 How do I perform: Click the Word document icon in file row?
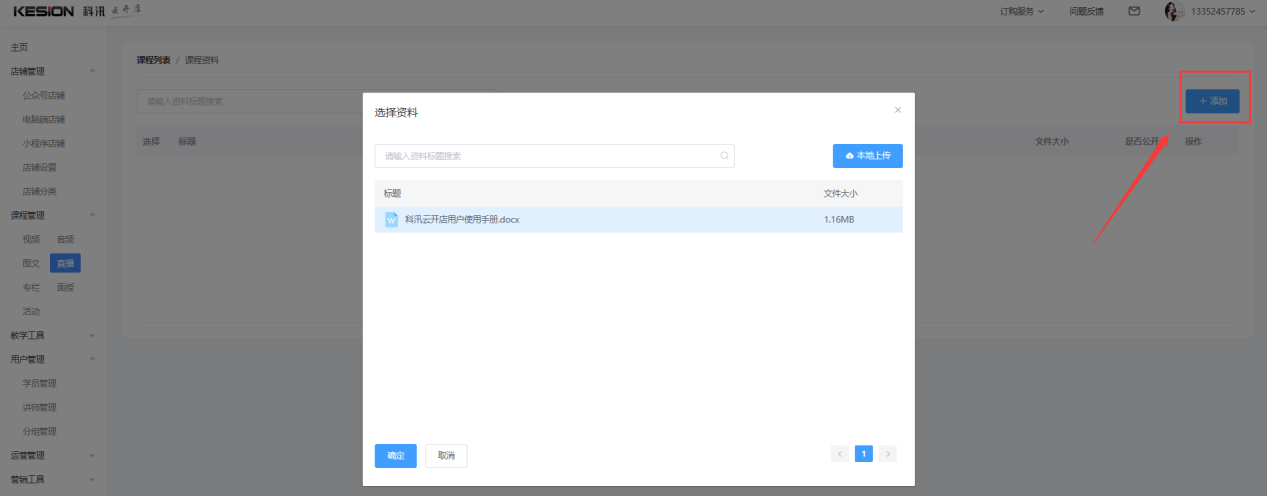[x=391, y=220]
